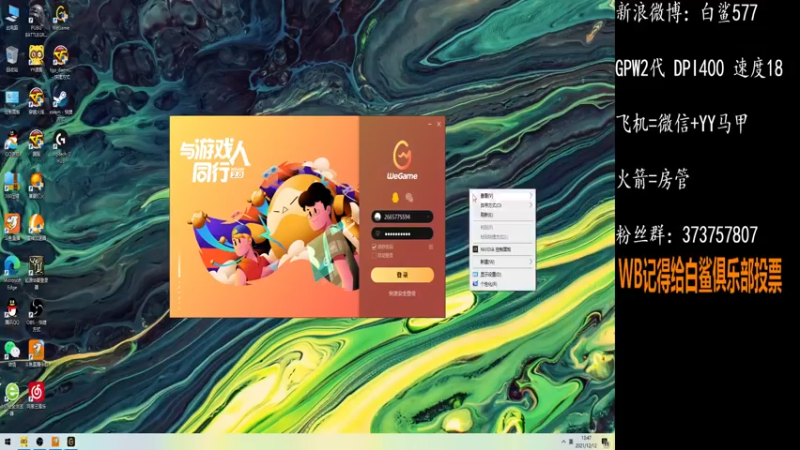The width and height of the screenshot is (800, 450).
Task: Select the 网易云音乐 red desktop icon
Action: click(36, 394)
